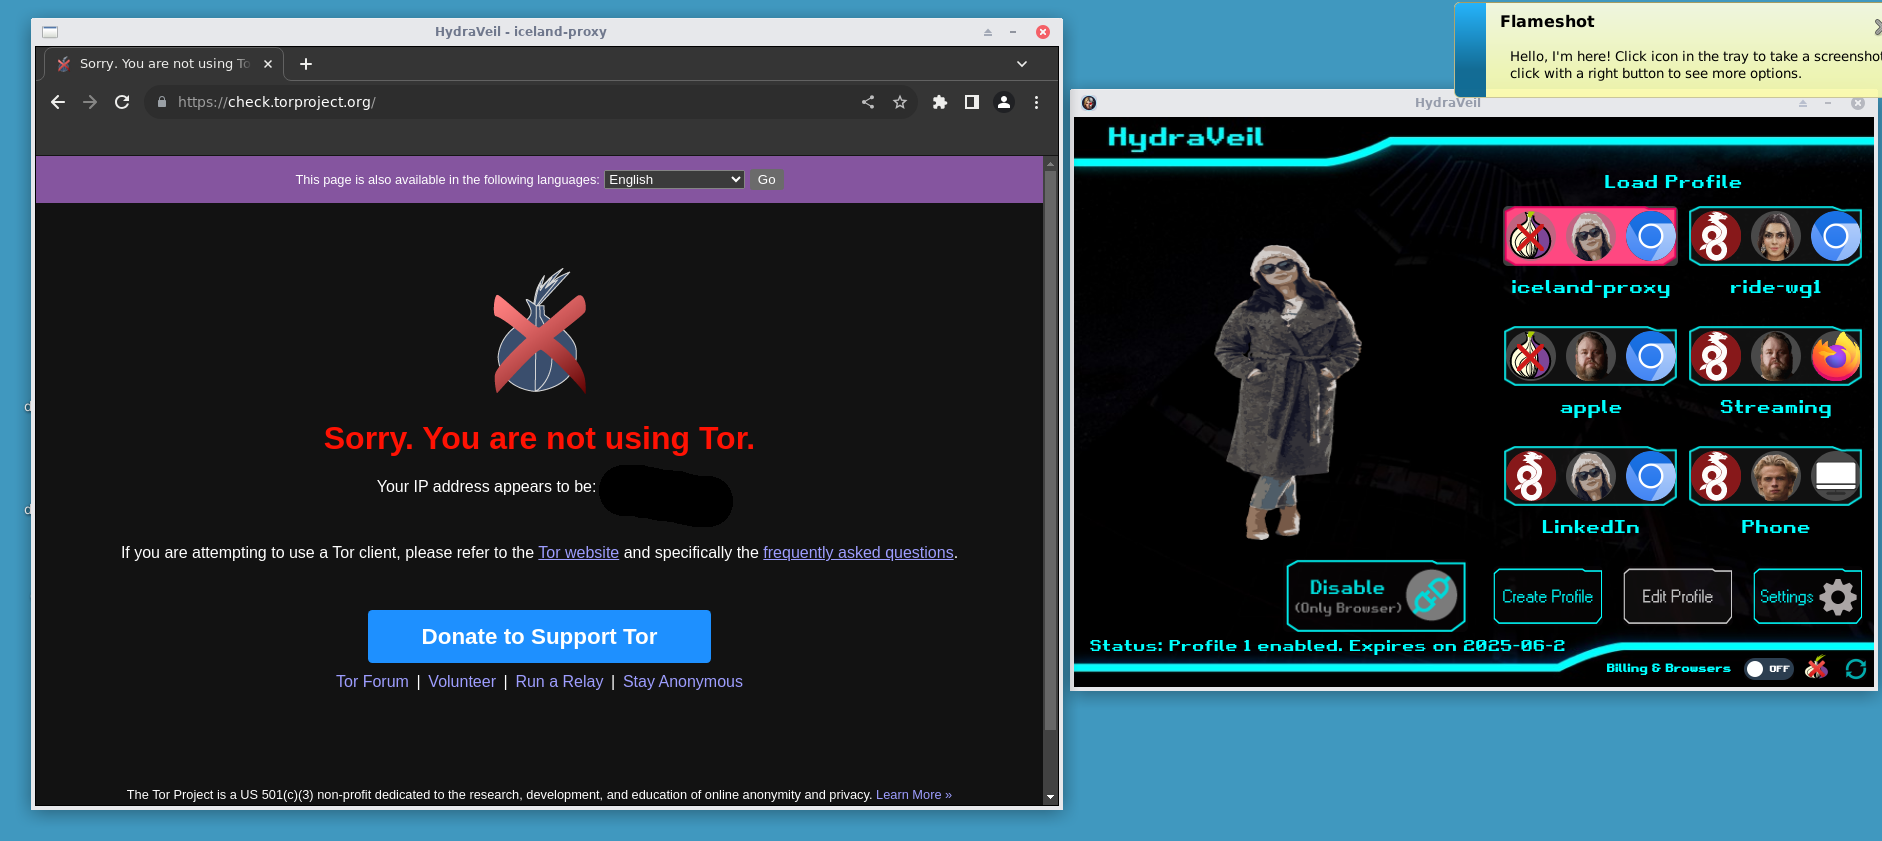
Task: Click the crossed-out Tor onion in iceland-proxy
Action: (x=1530, y=237)
